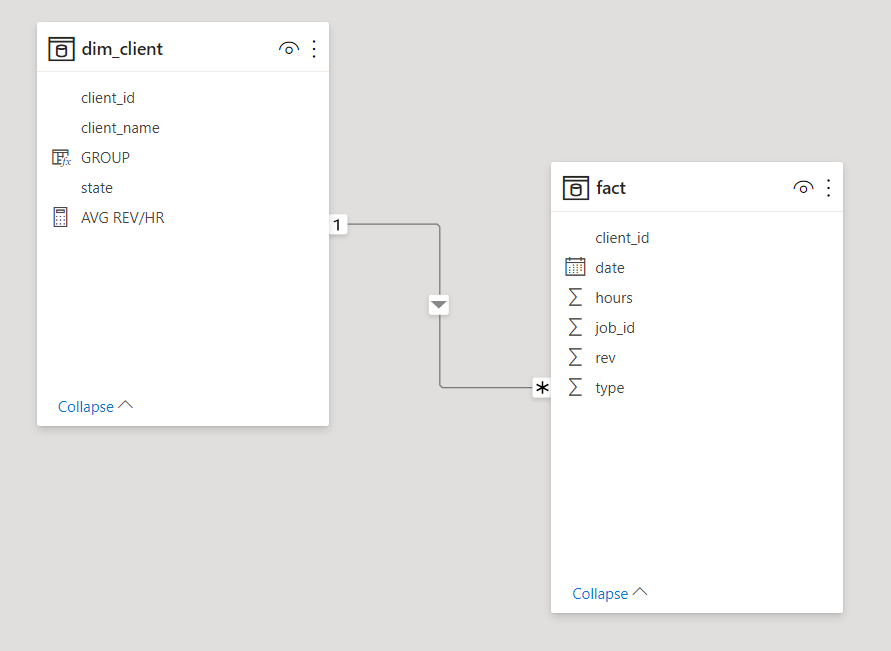Select client_name field in dim_client
Viewport: 891px width, 651px height.
coord(120,128)
